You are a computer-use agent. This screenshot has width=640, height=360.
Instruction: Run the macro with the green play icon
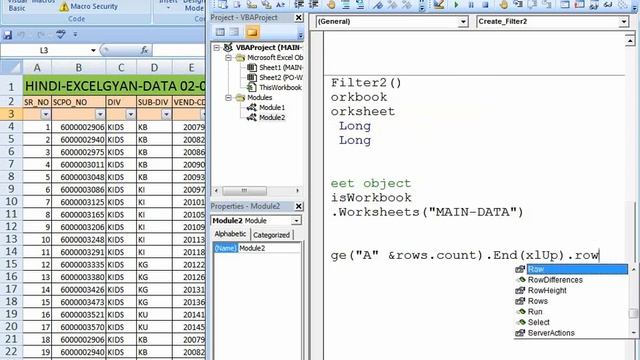coord(456,5)
